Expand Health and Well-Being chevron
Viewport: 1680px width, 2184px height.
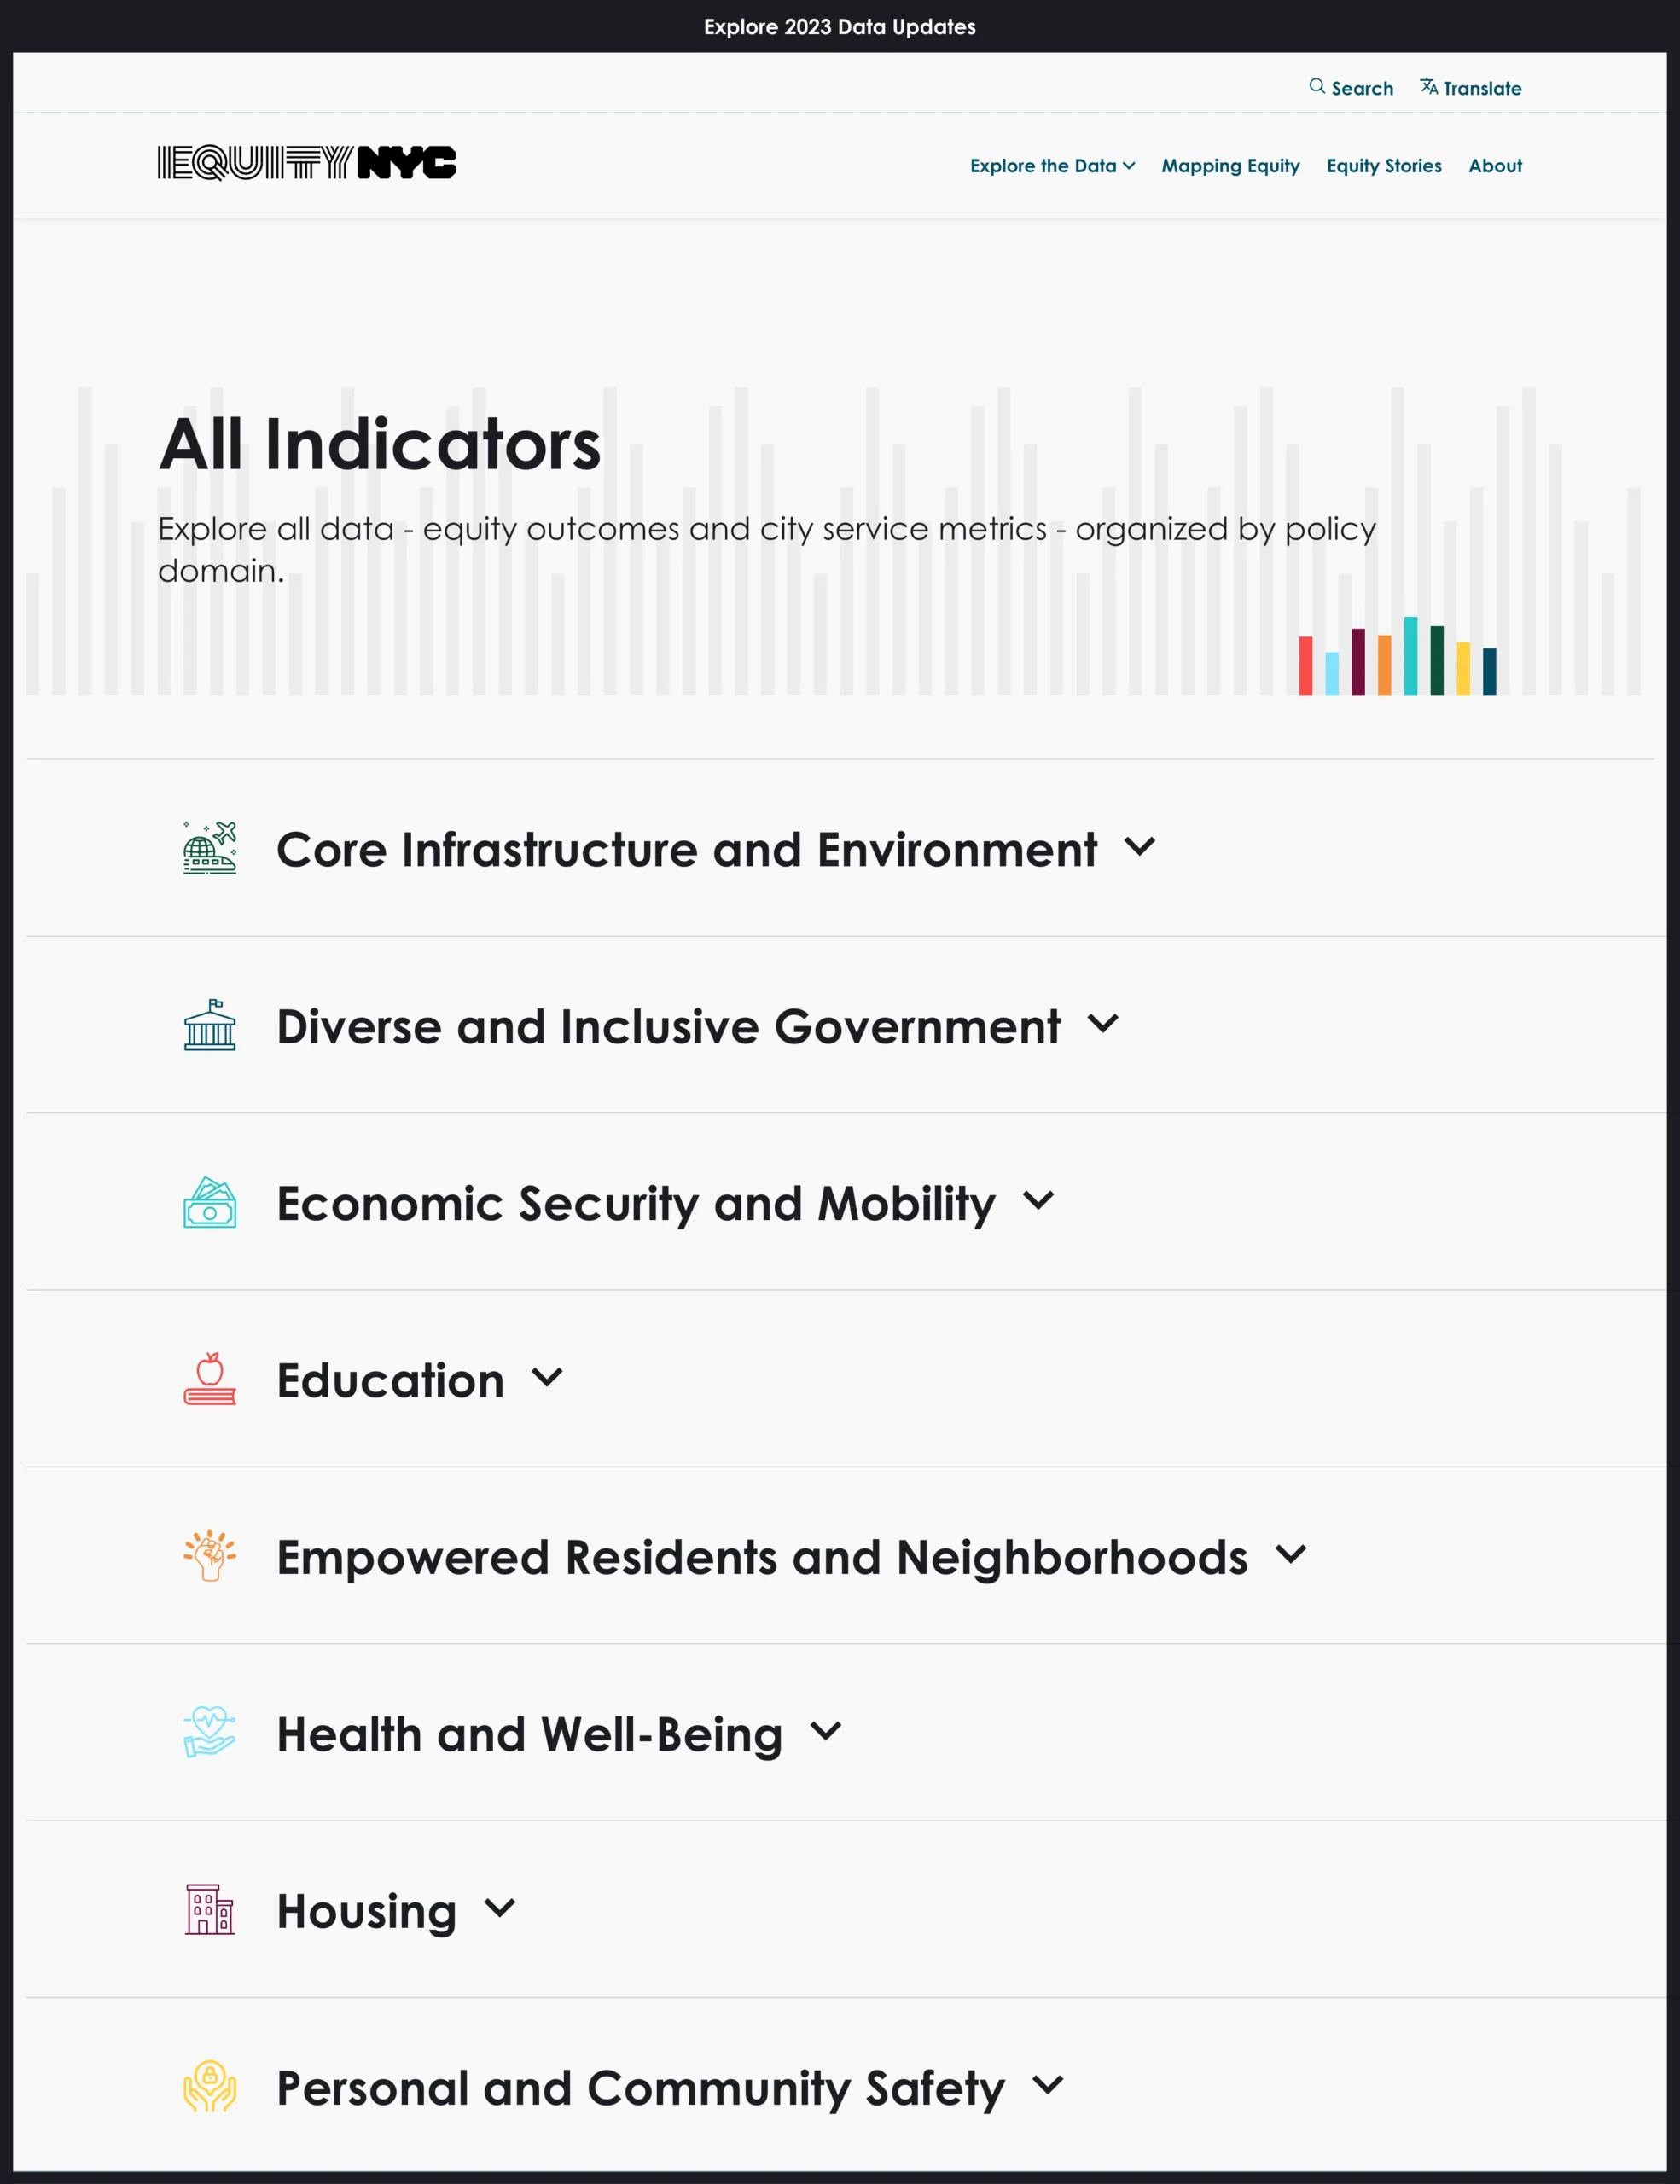(826, 1732)
